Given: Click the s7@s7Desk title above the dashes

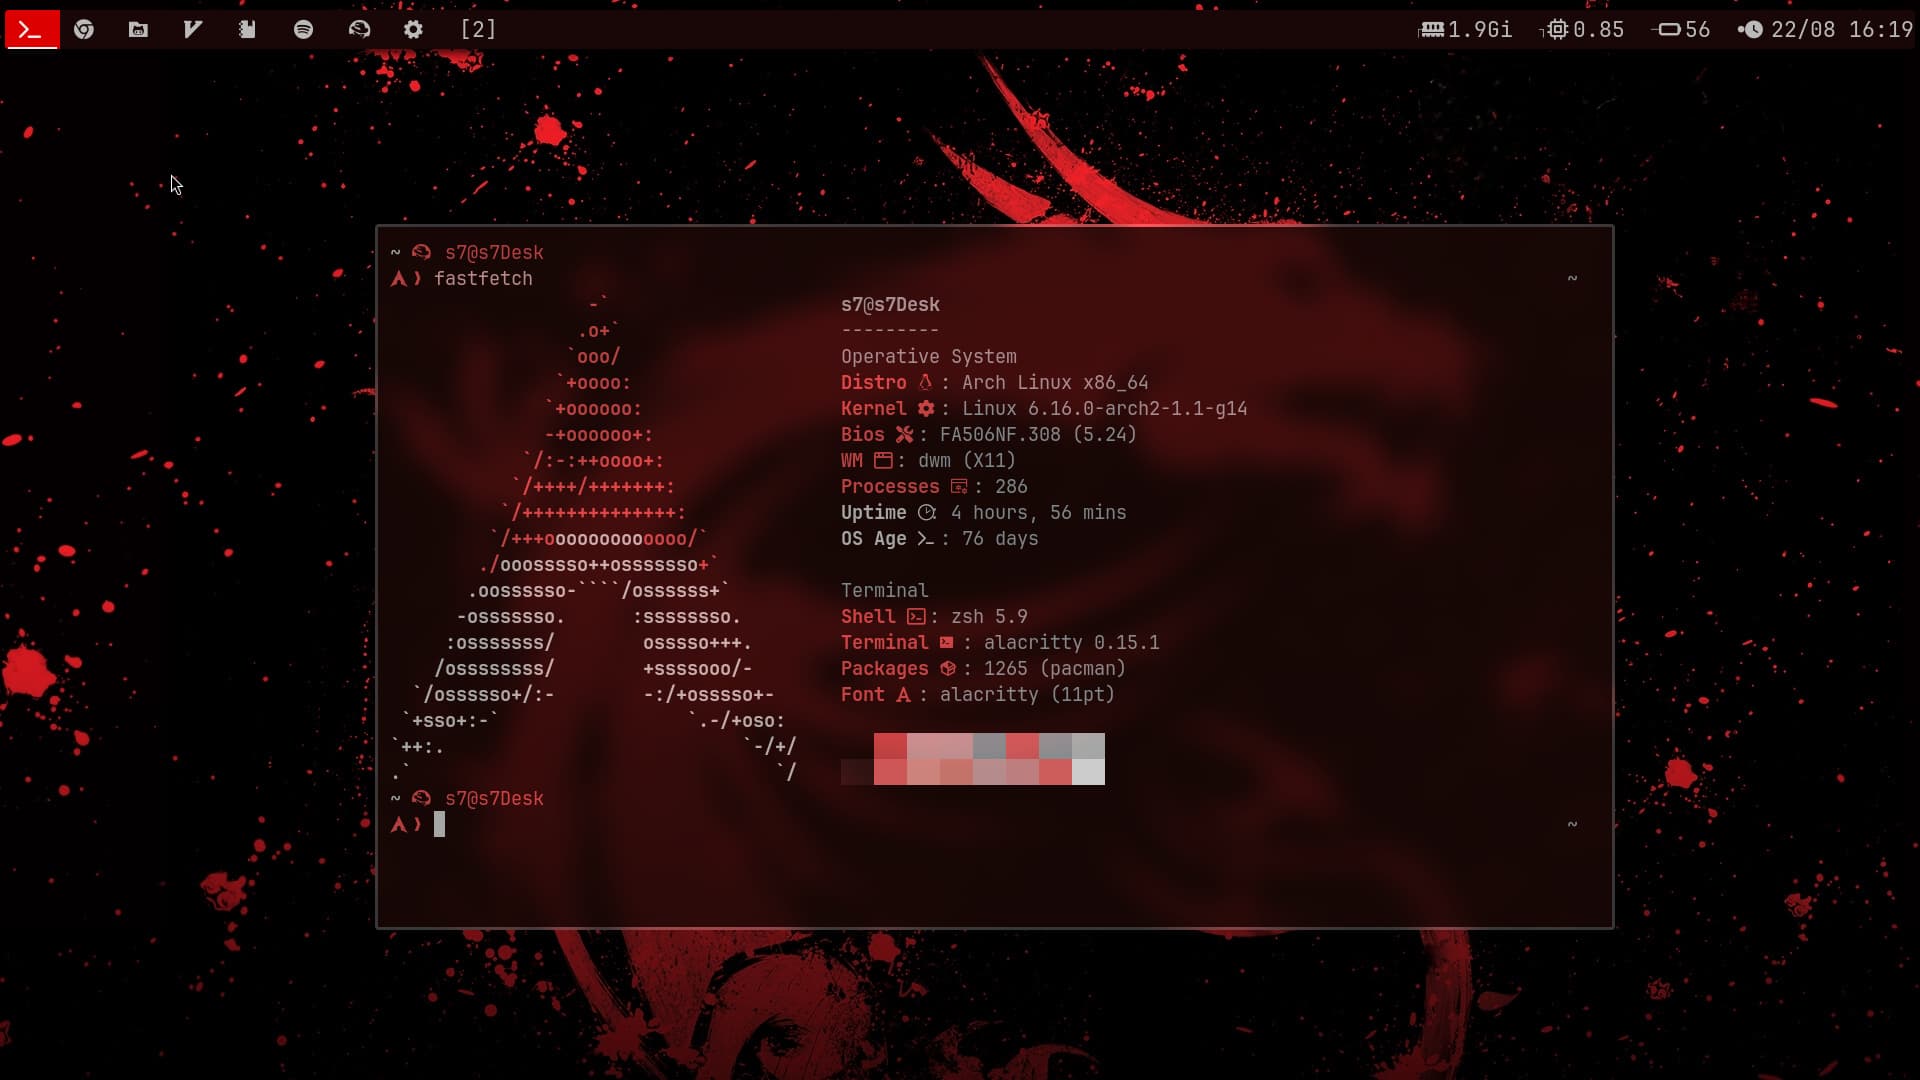Looking at the screenshot, I should pos(890,304).
